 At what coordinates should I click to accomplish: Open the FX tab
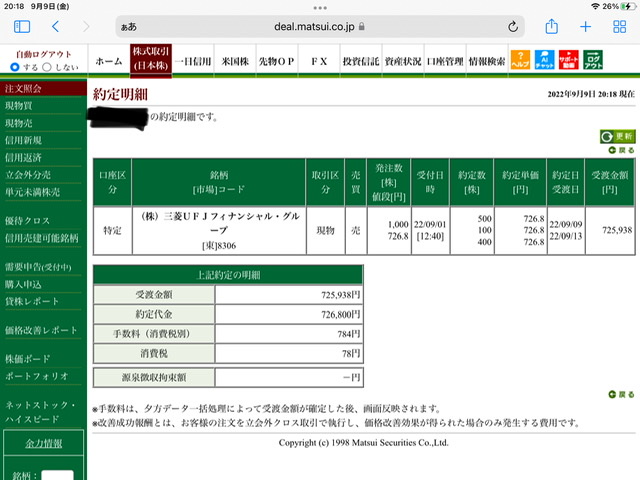[x=319, y=61]
